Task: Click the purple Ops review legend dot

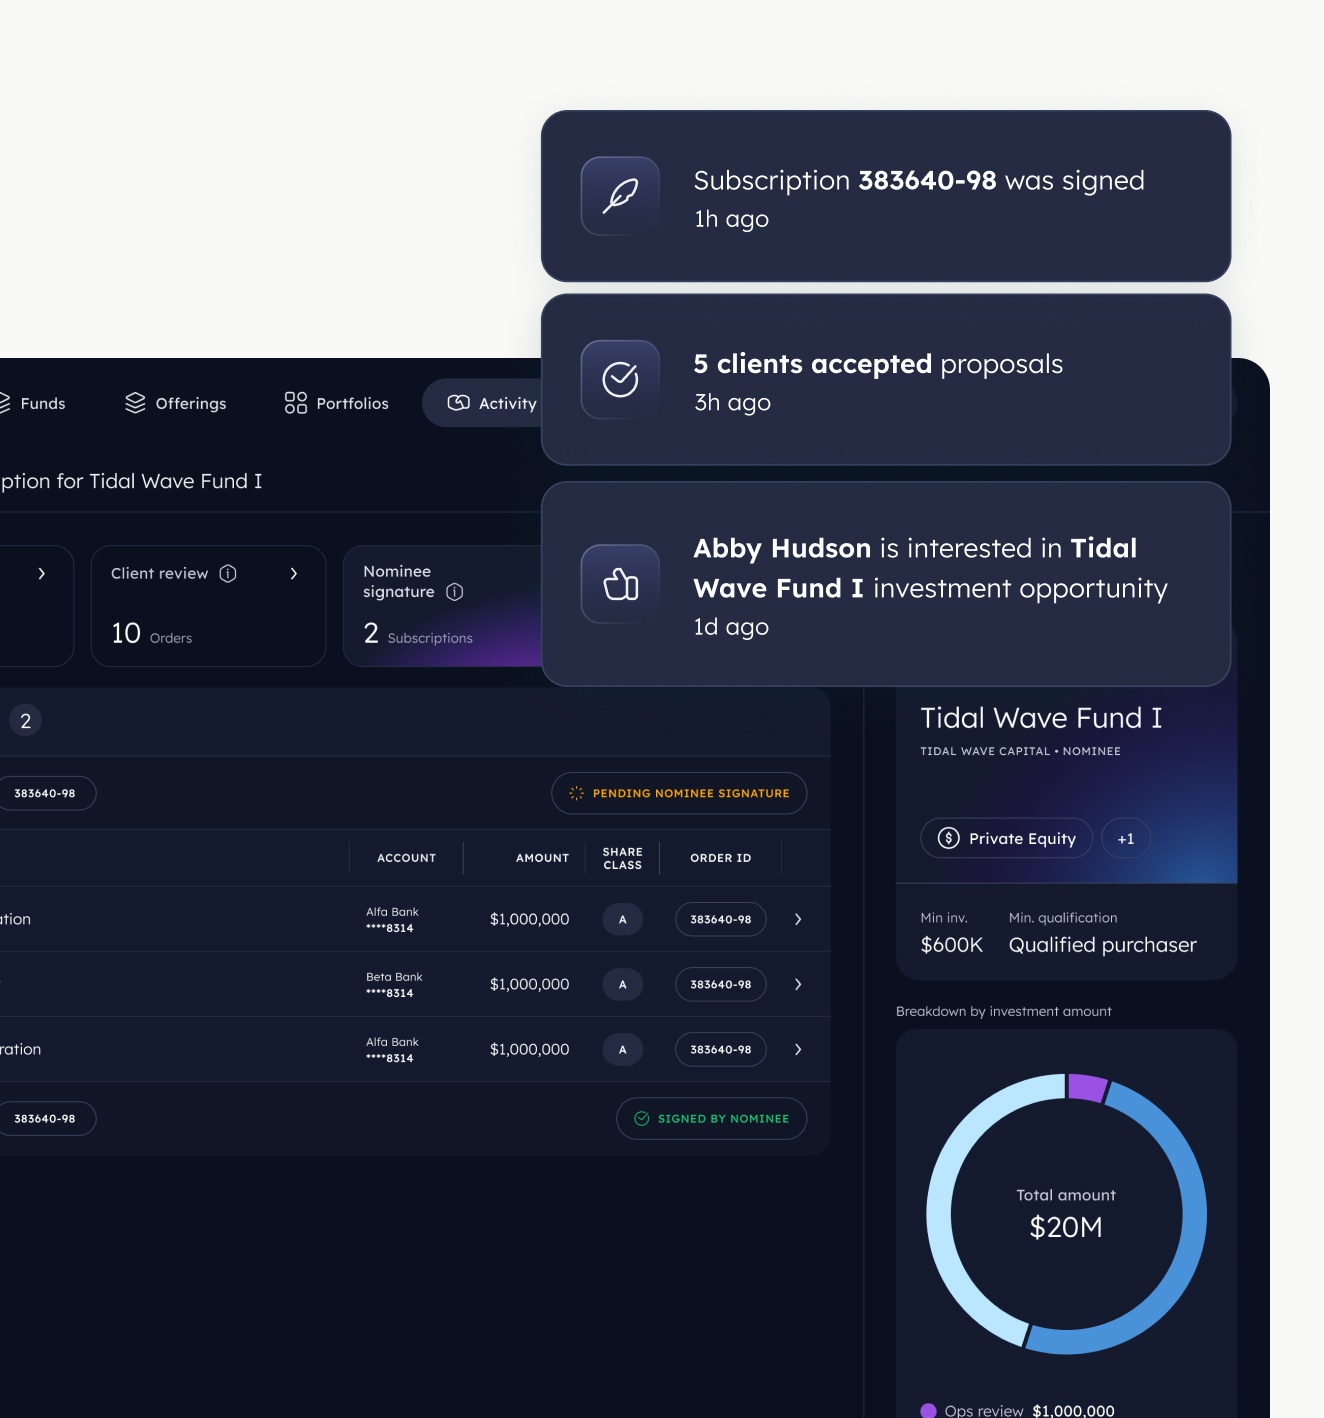Action: coord(928,1410)
